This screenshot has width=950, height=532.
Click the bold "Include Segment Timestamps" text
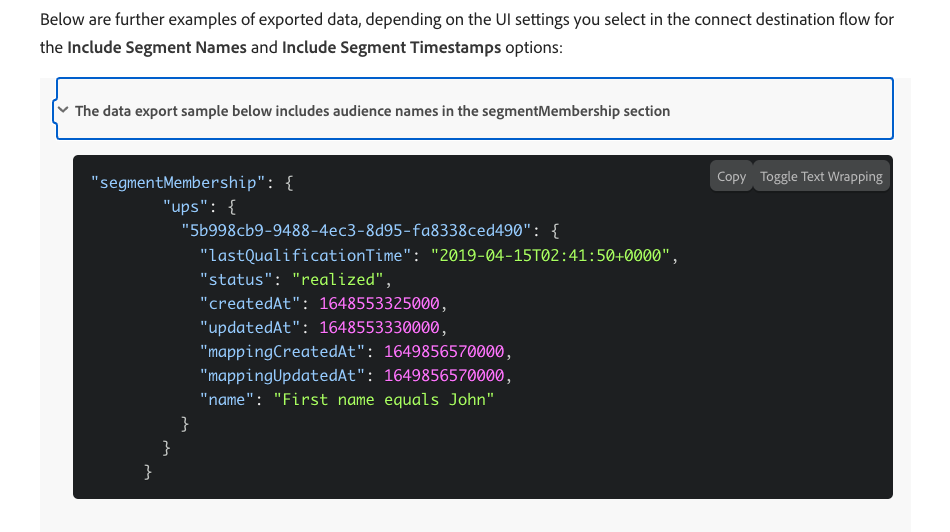point(391,48)
